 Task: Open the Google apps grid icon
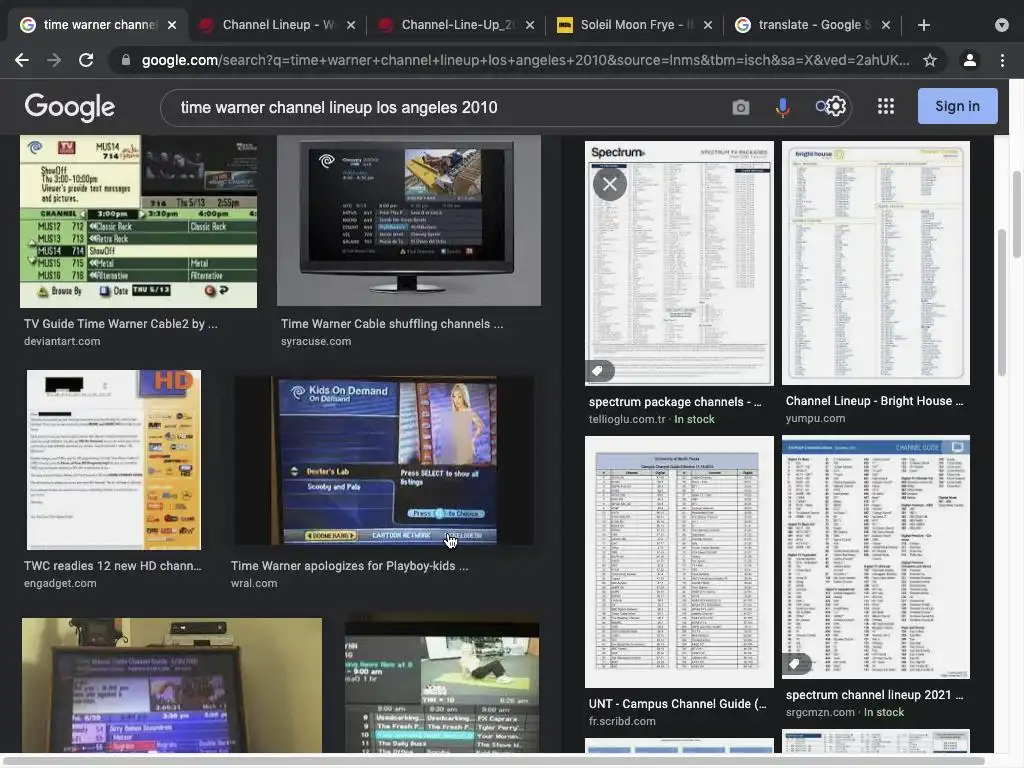click(886, 106)
